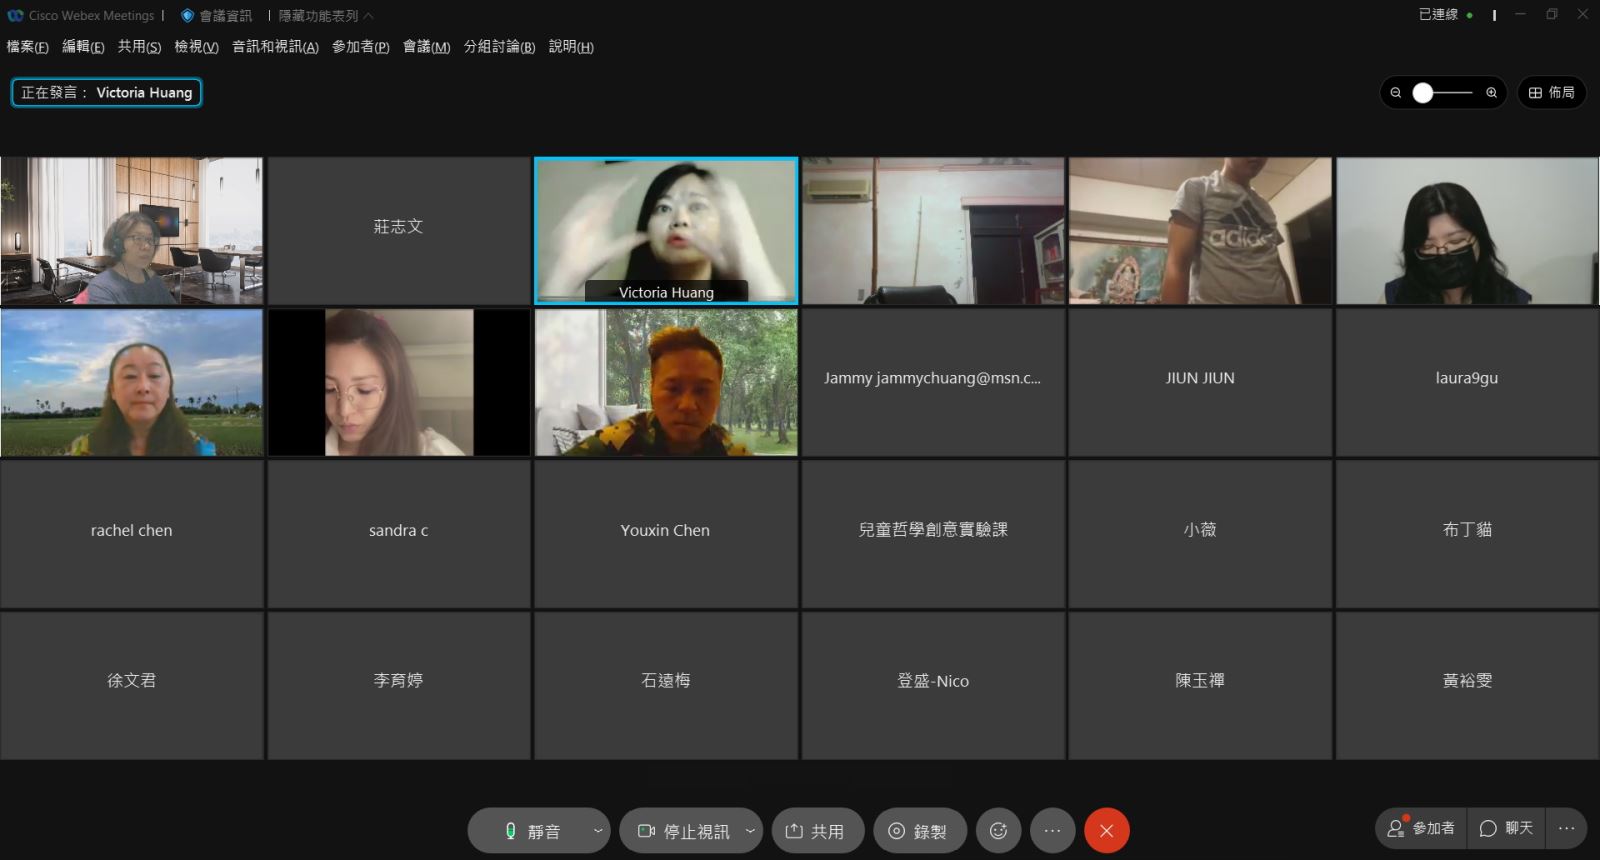Click the 共用 share button
Screen dimensions: 1600x860
[817, 831]
